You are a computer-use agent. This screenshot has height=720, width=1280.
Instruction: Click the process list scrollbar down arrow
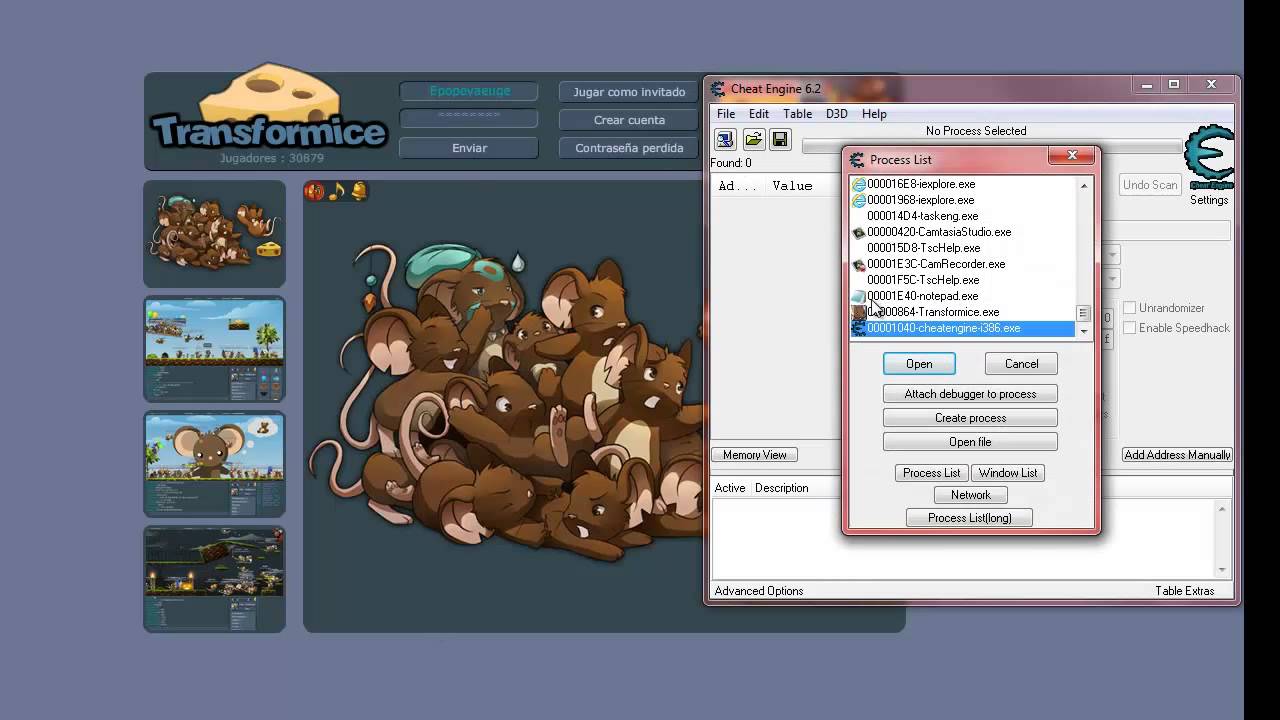[1083, 331]
